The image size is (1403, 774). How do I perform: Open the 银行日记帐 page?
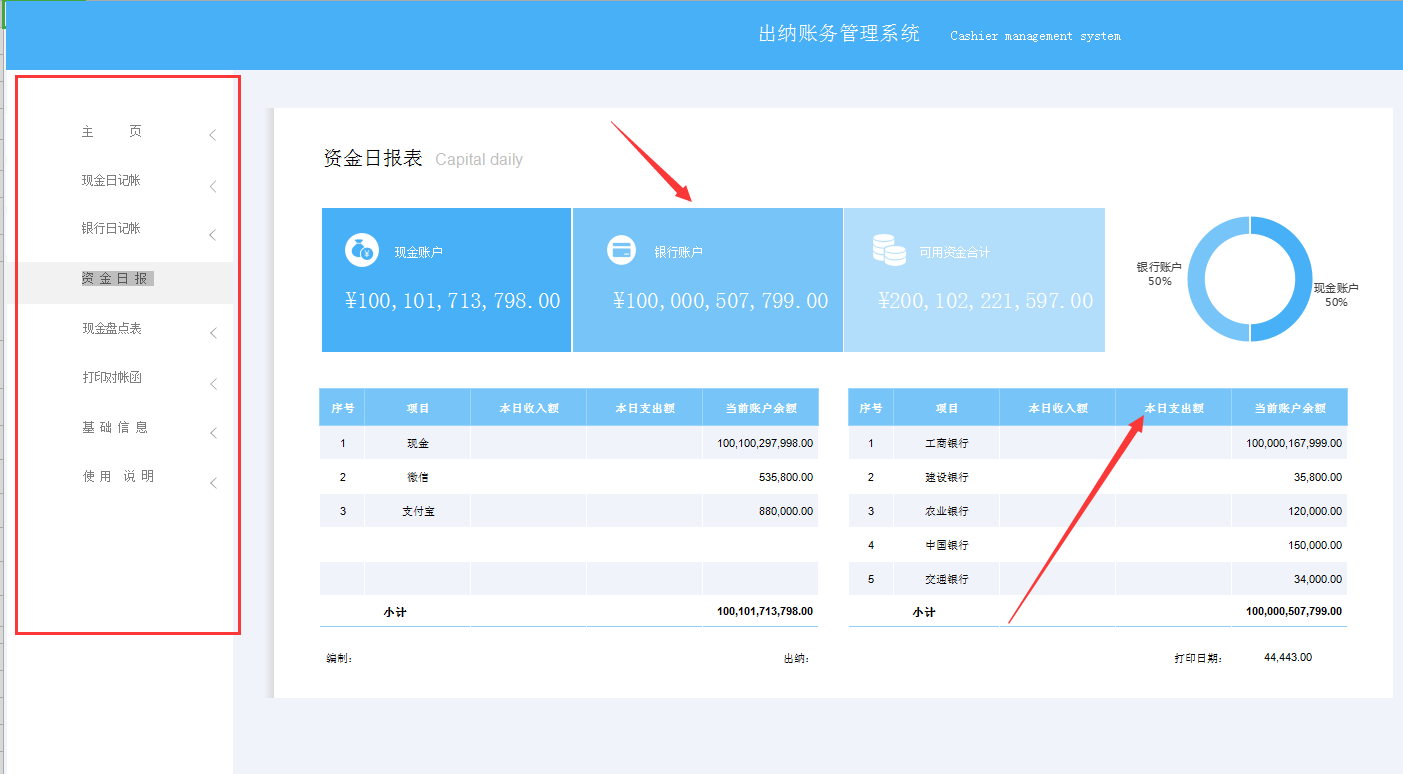click(110, 228)
